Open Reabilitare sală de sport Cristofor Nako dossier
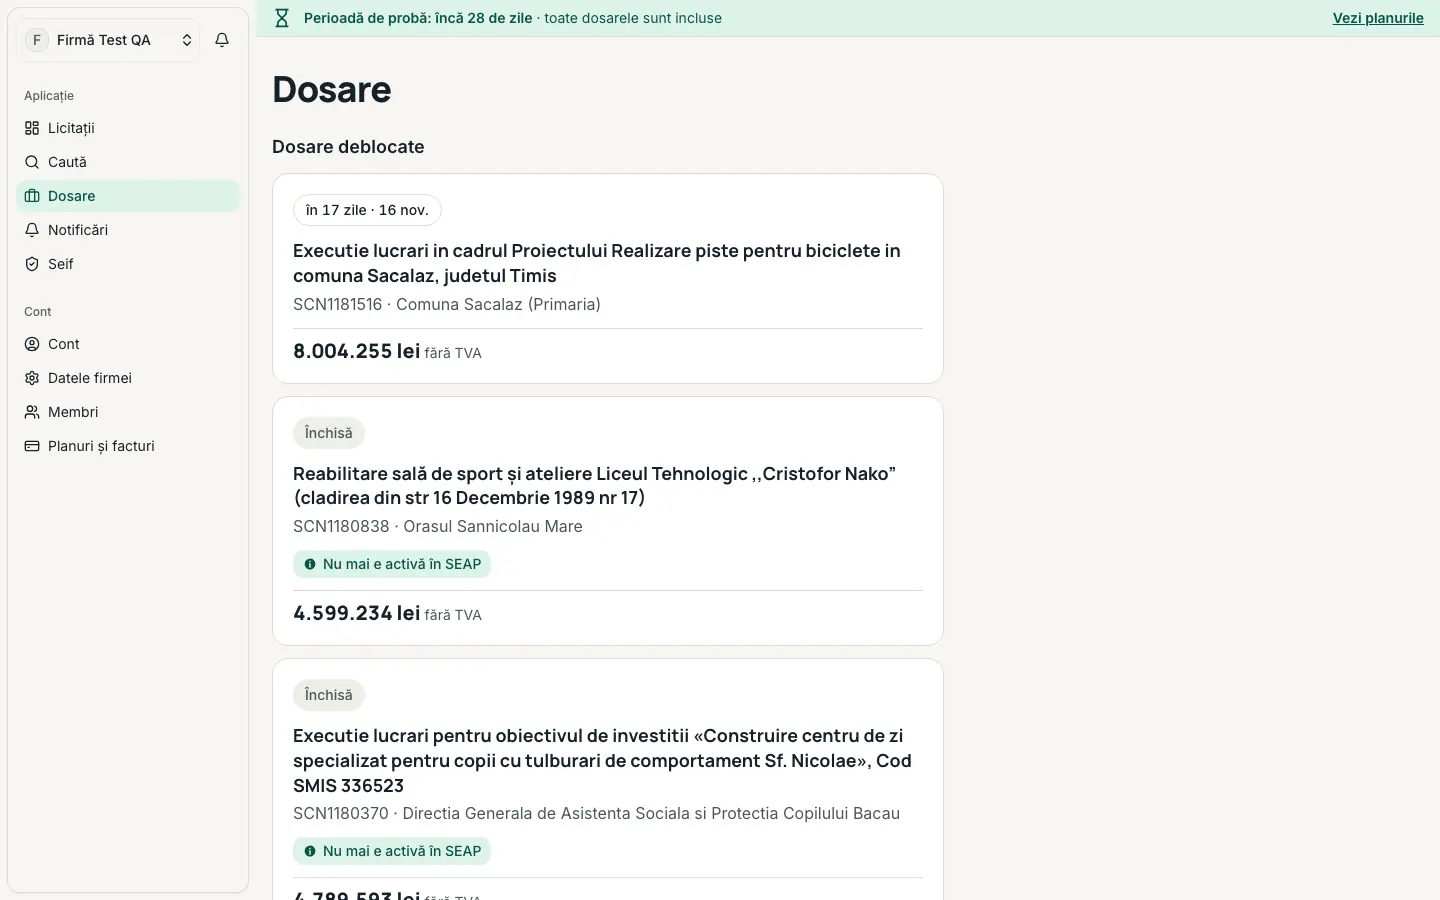This screenshot has width=1440, height=900. (x=594, y=485)
